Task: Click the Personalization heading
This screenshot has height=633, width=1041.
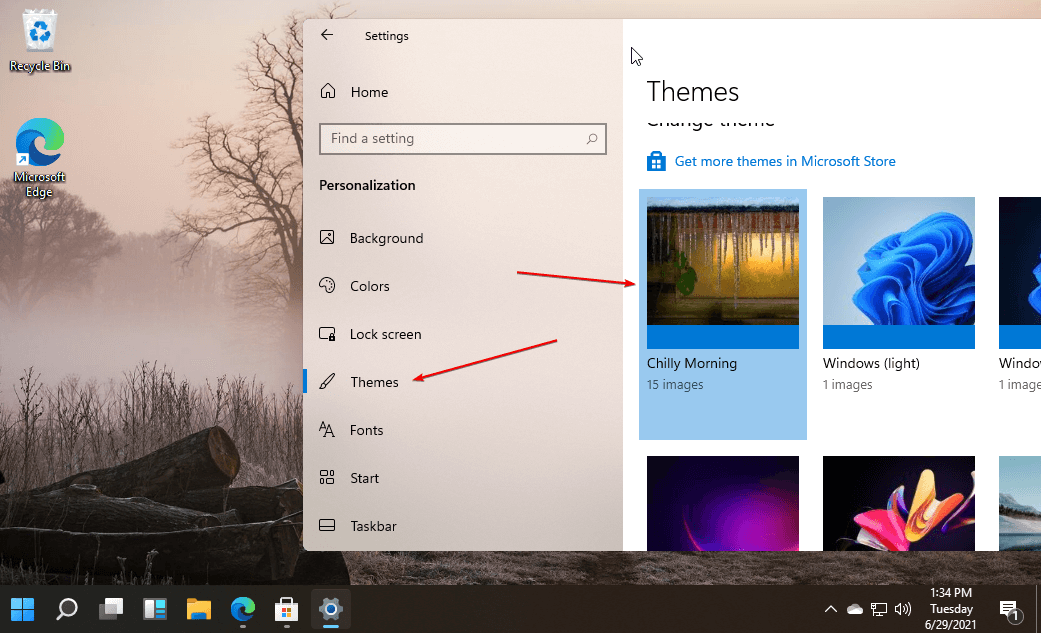Action: click(x=367, y=185)
